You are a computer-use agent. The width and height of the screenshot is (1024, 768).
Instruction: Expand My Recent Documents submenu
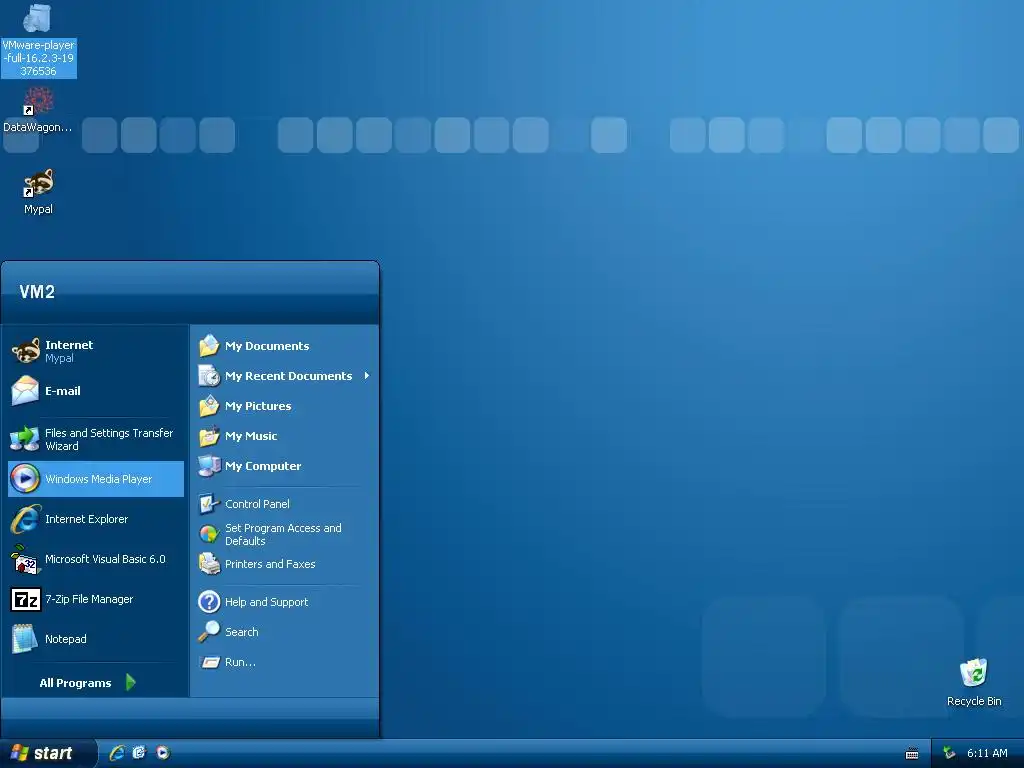284,376
